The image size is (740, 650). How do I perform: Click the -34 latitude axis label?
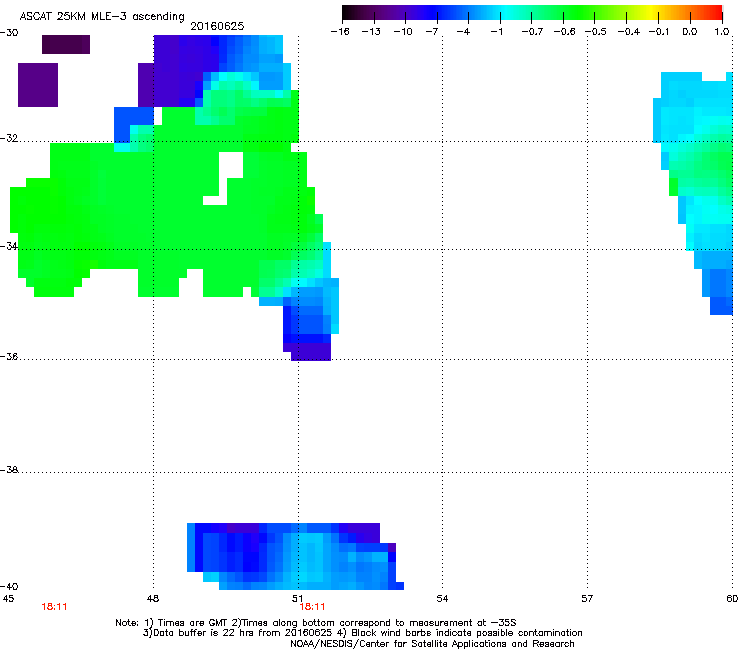(x=9, y=246)
